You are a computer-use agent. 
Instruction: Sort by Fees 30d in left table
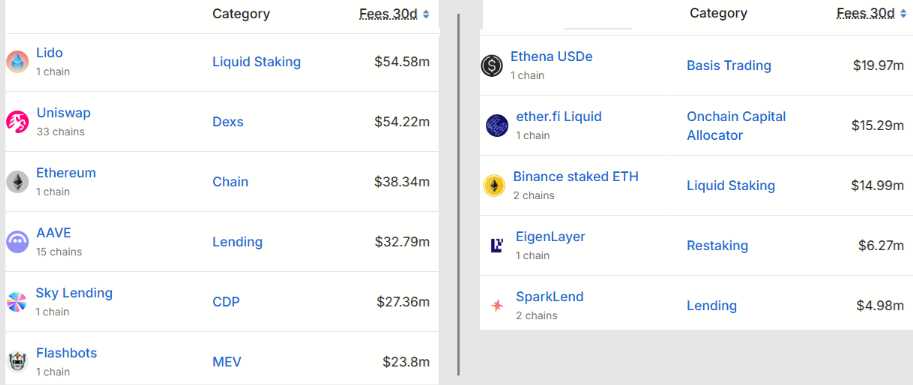click(x=388, y=14)
